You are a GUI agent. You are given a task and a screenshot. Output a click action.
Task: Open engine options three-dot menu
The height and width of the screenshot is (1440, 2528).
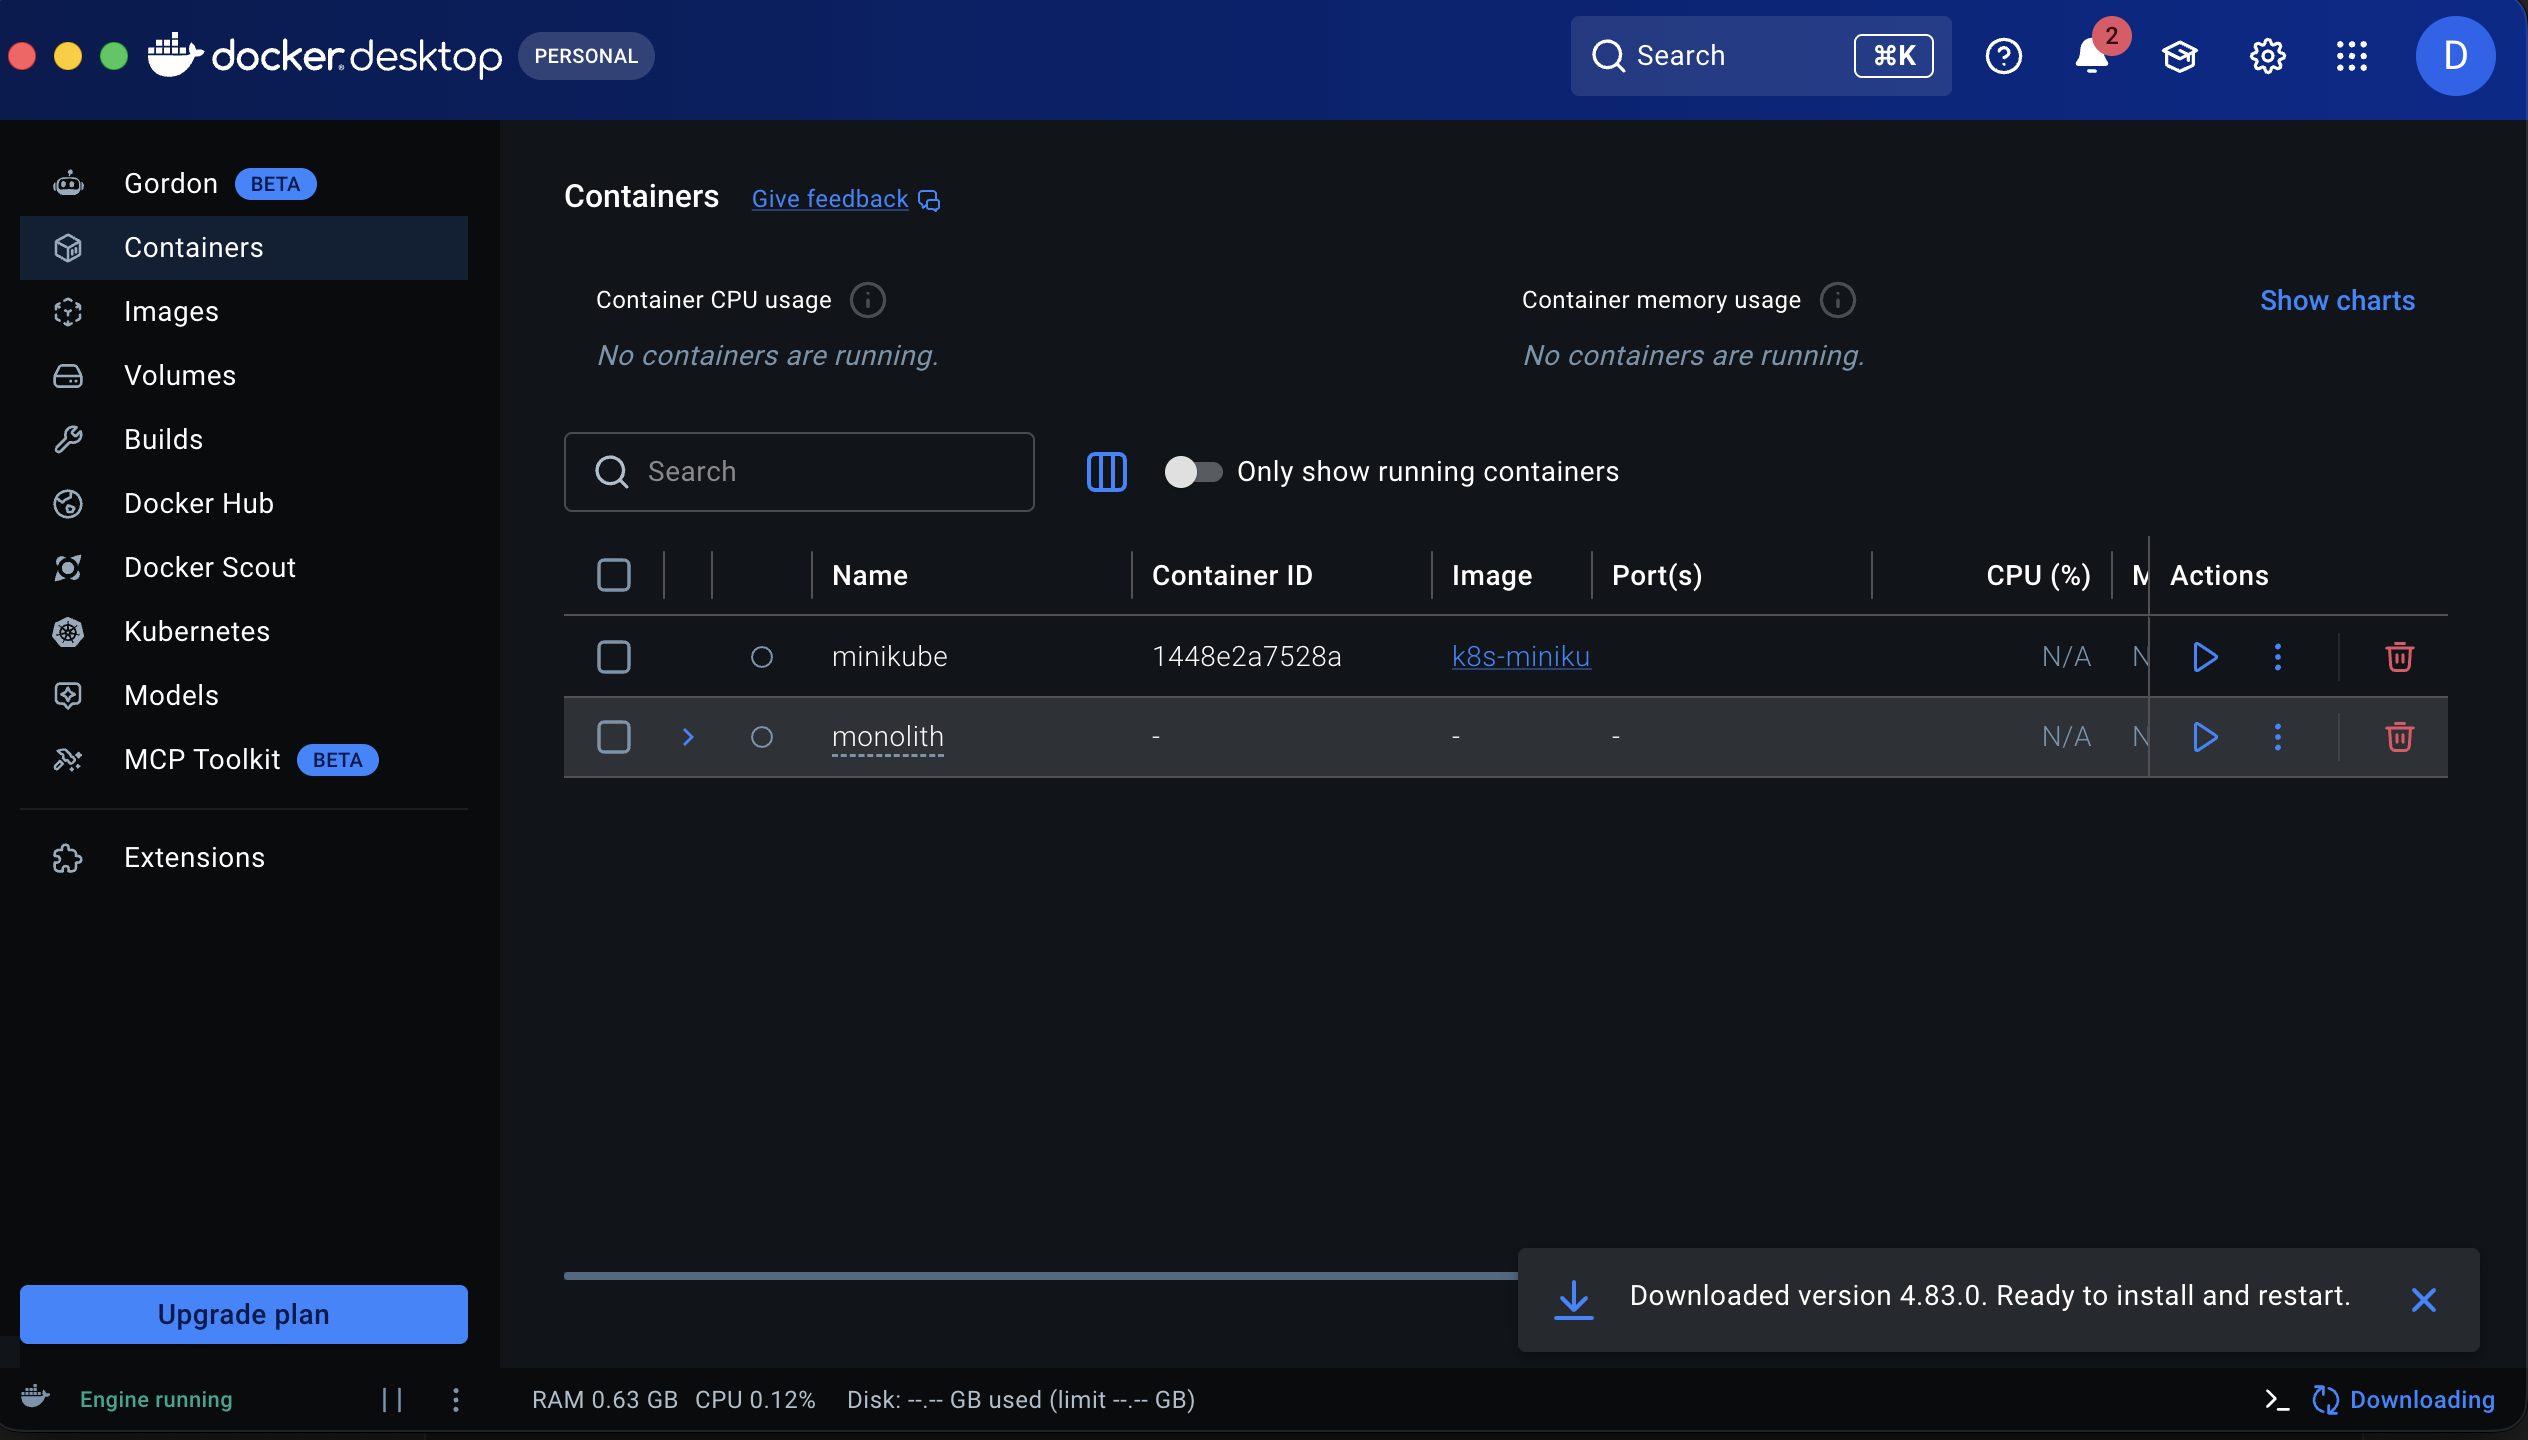pos(456,1400)
